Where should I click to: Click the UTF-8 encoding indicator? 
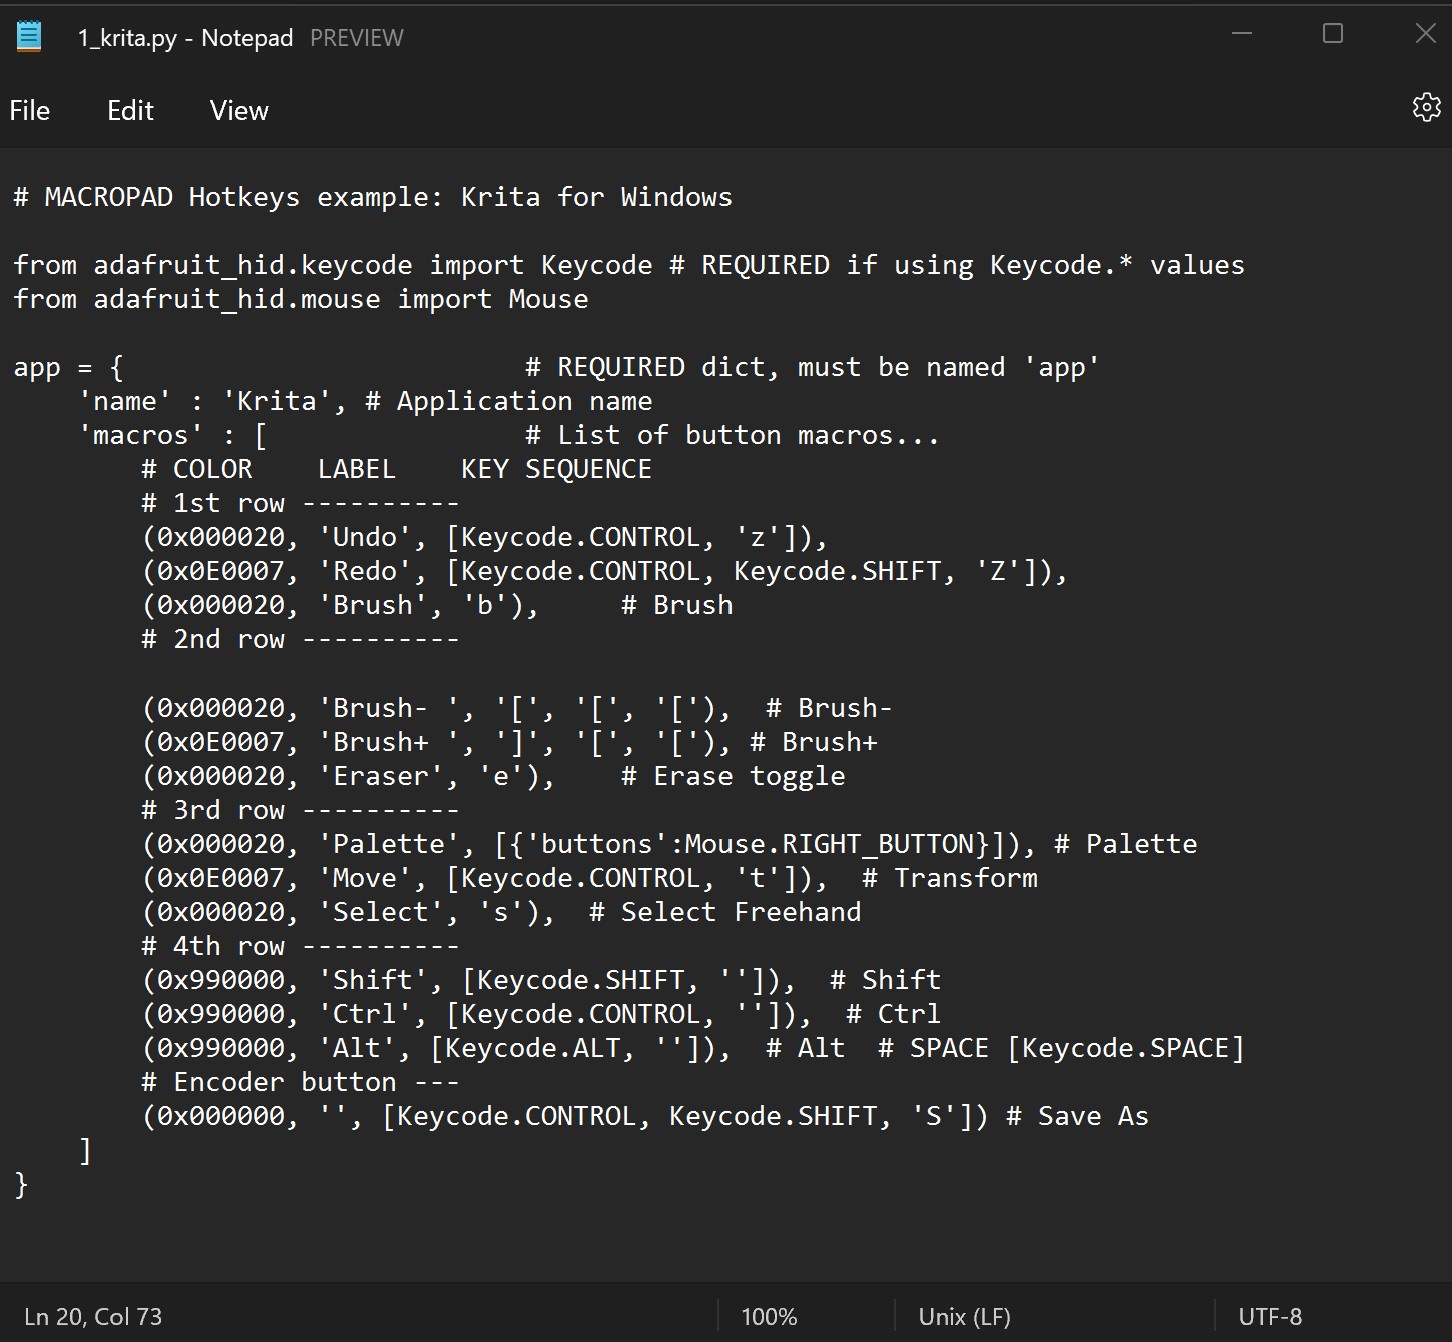tap(1270, 1316)
